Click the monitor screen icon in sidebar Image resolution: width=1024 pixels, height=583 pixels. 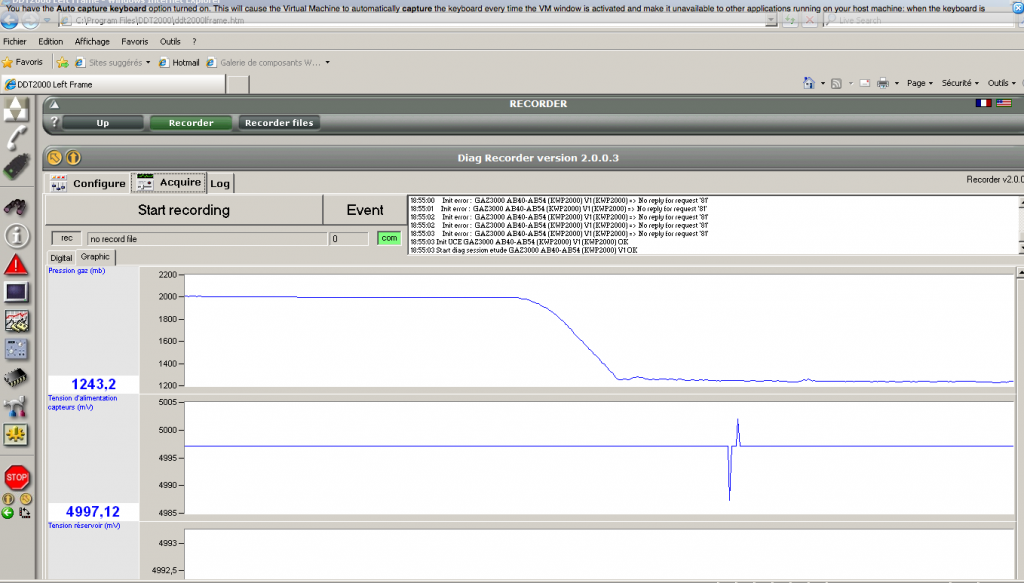[16, 292]
